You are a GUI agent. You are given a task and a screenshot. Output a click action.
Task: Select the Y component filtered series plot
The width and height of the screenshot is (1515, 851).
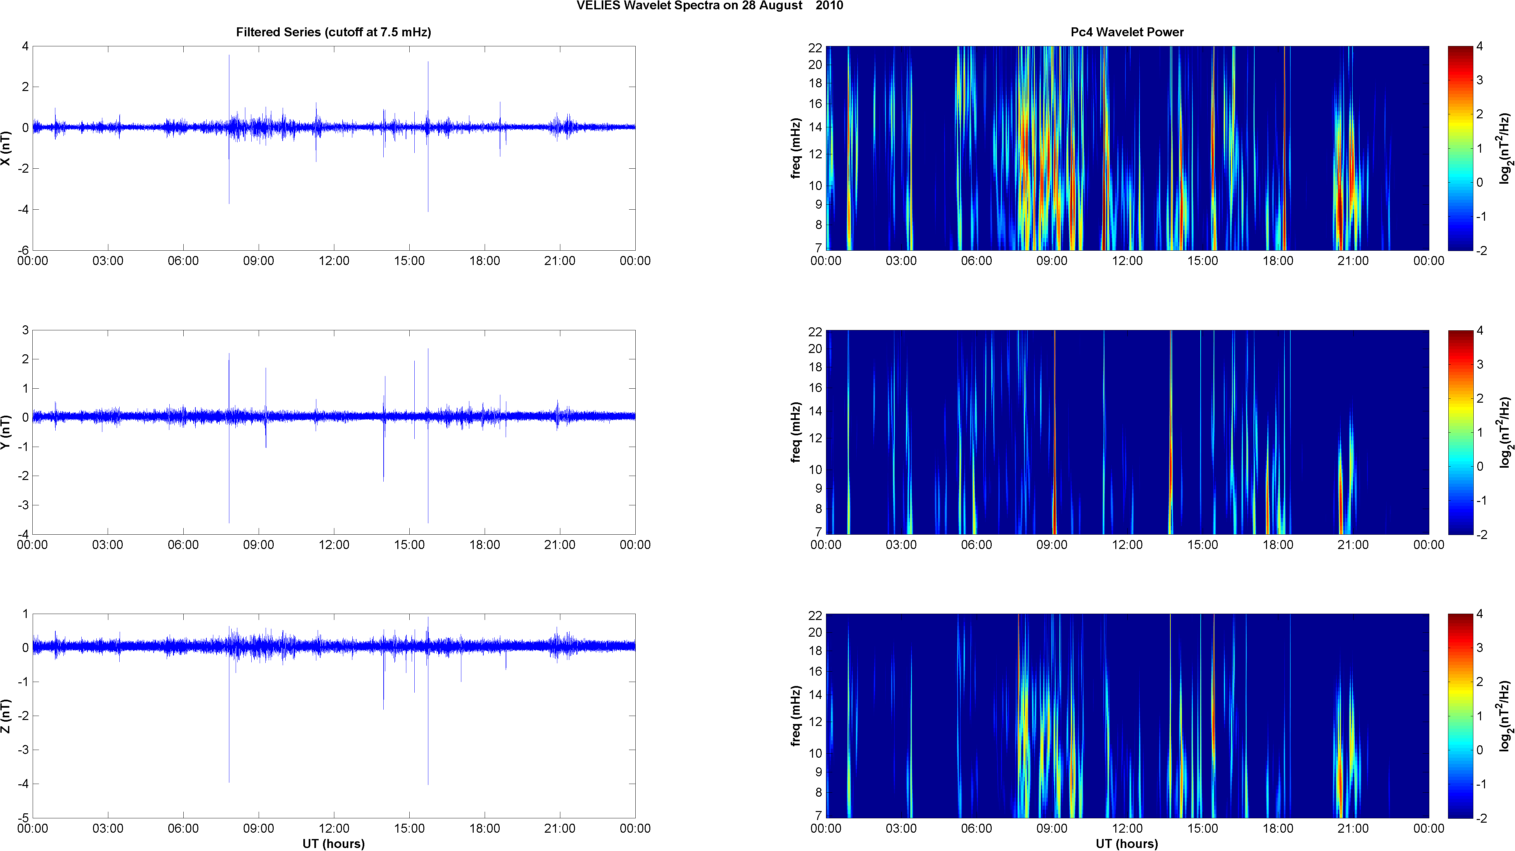[x=333, y=432]
